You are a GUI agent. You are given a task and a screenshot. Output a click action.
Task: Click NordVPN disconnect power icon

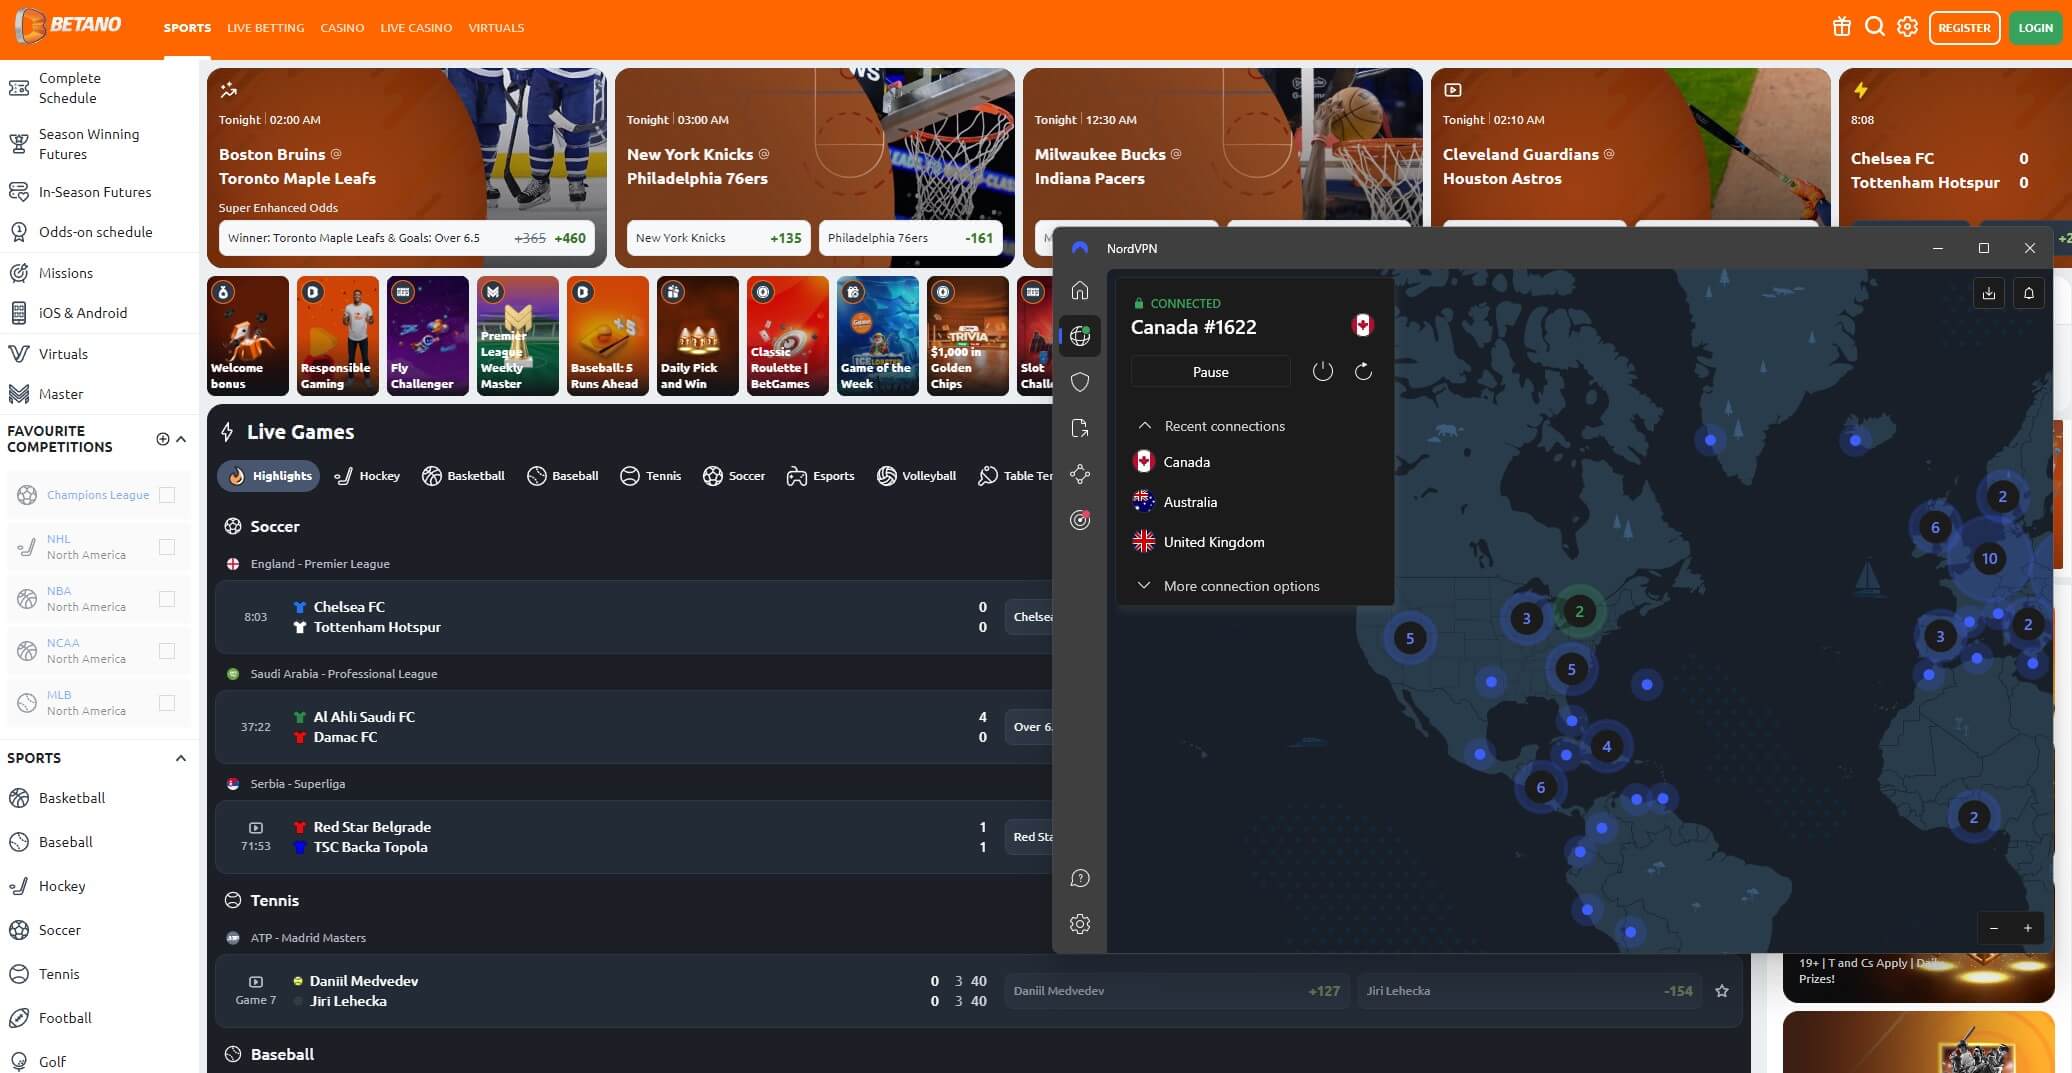click(x=1323, y=372)
